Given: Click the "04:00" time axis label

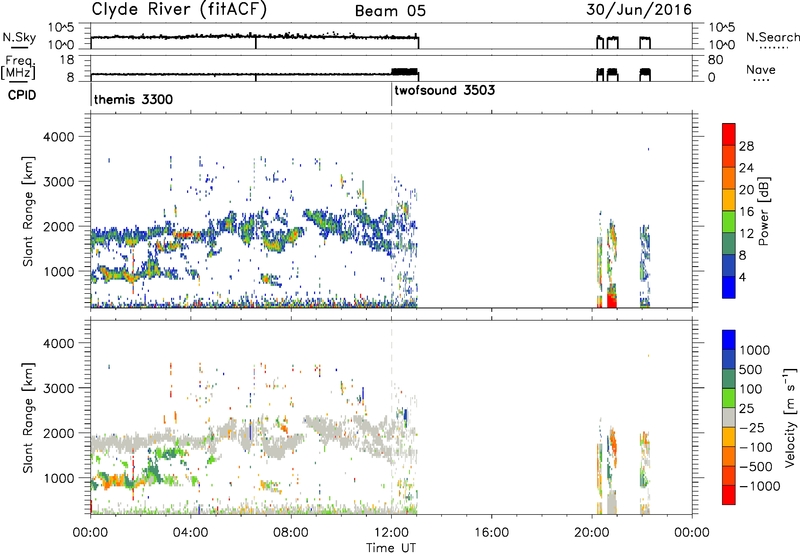Looking at the screenshot, I should click(x=190, y=533).
